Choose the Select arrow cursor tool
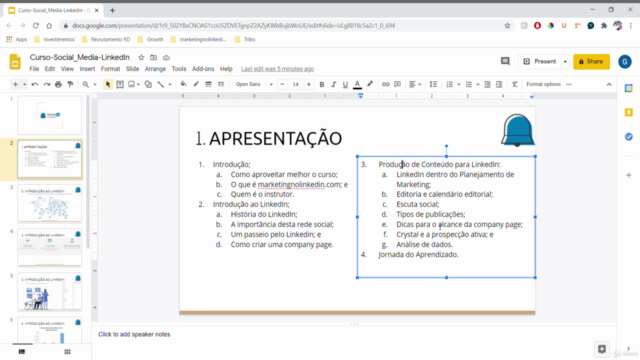This screenshot has height=360, width=640. [108, 84]
